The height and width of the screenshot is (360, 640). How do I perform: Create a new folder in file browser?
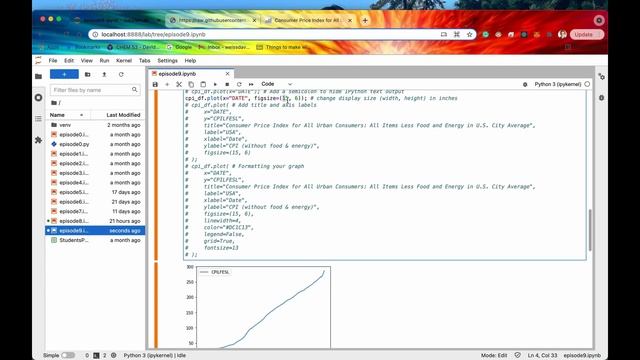pos(87,74)
